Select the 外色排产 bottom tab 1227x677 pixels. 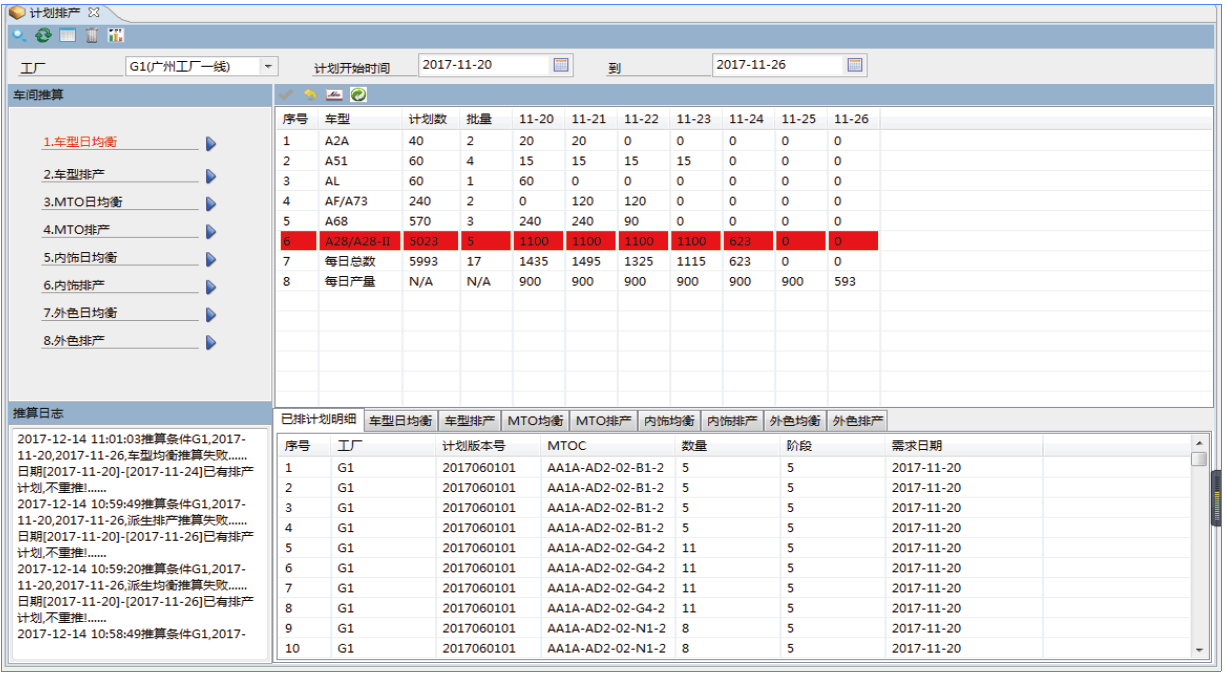pyautogui.click(x=857, y=421)
